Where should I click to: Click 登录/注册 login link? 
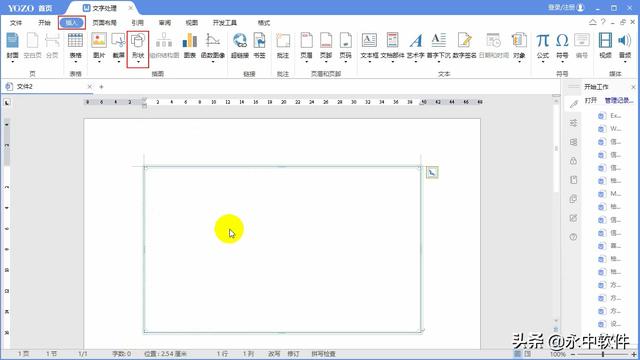click(x=566, y=8)
